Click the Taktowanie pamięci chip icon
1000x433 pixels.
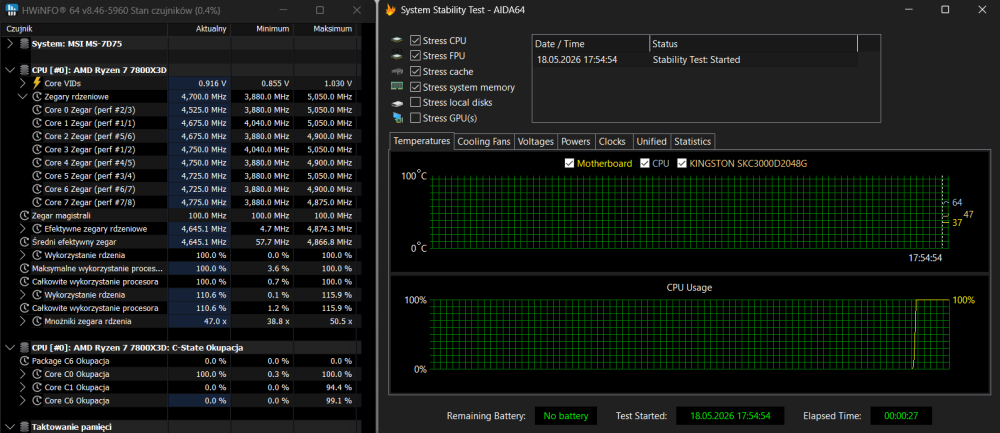[25, 427]
